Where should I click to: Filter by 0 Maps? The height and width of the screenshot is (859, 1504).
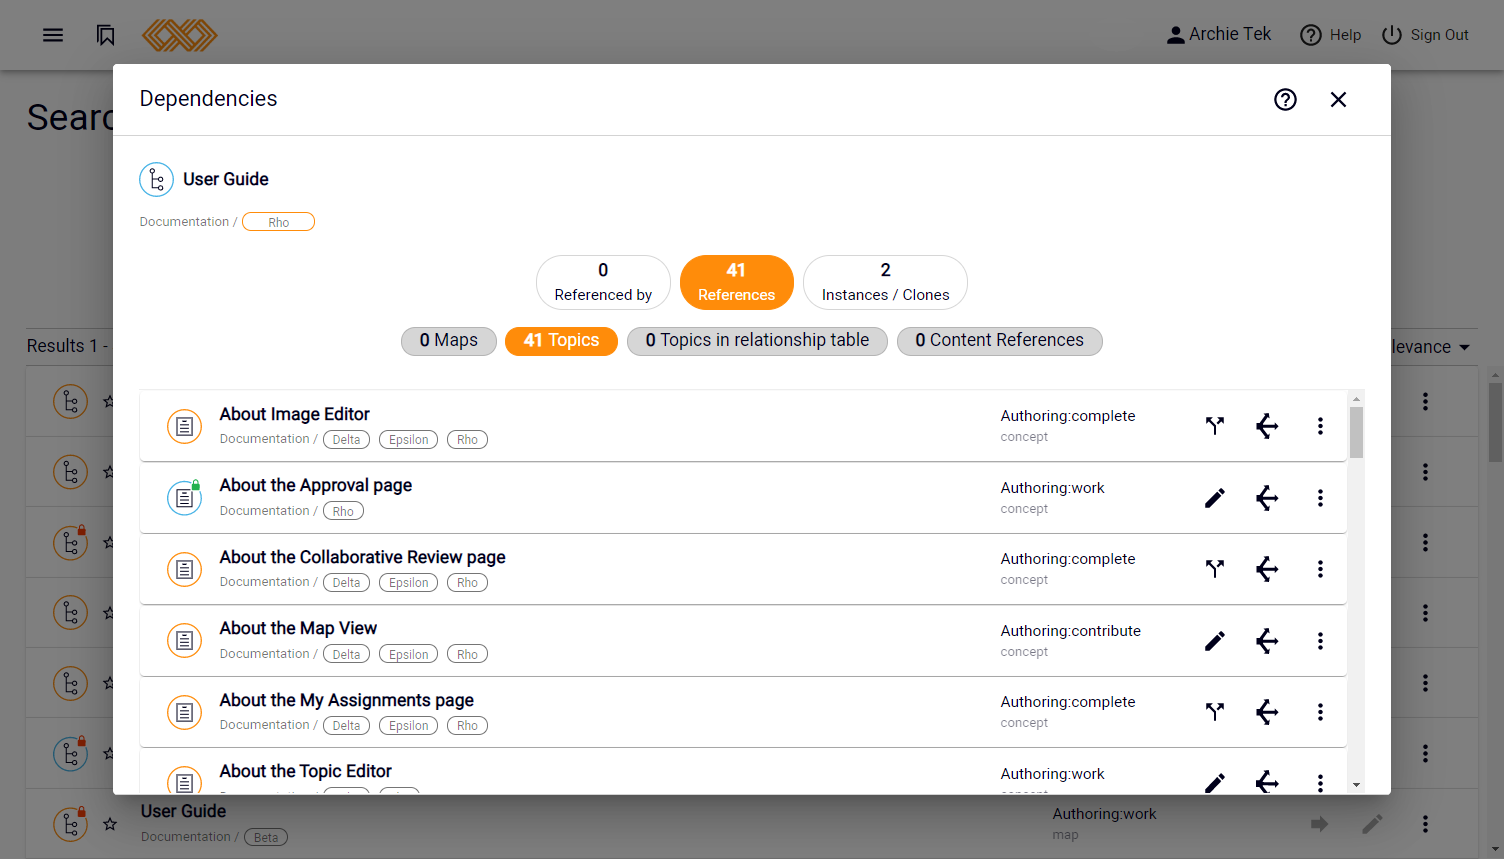point(449,341)
